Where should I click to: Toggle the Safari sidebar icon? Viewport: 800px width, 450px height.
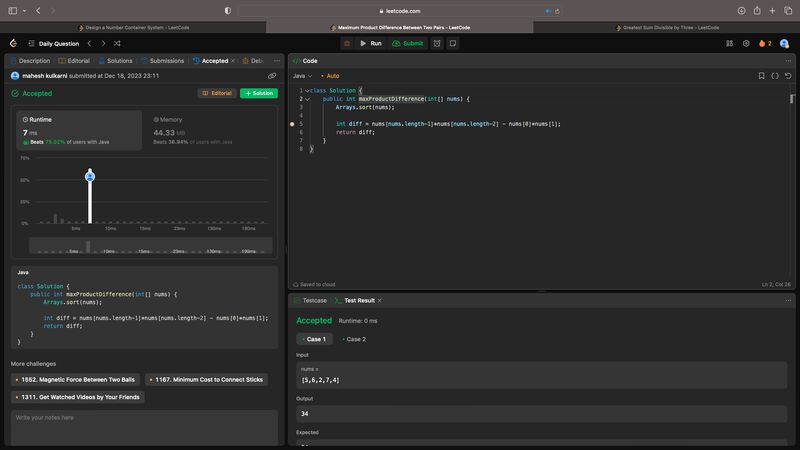(13, 11)
